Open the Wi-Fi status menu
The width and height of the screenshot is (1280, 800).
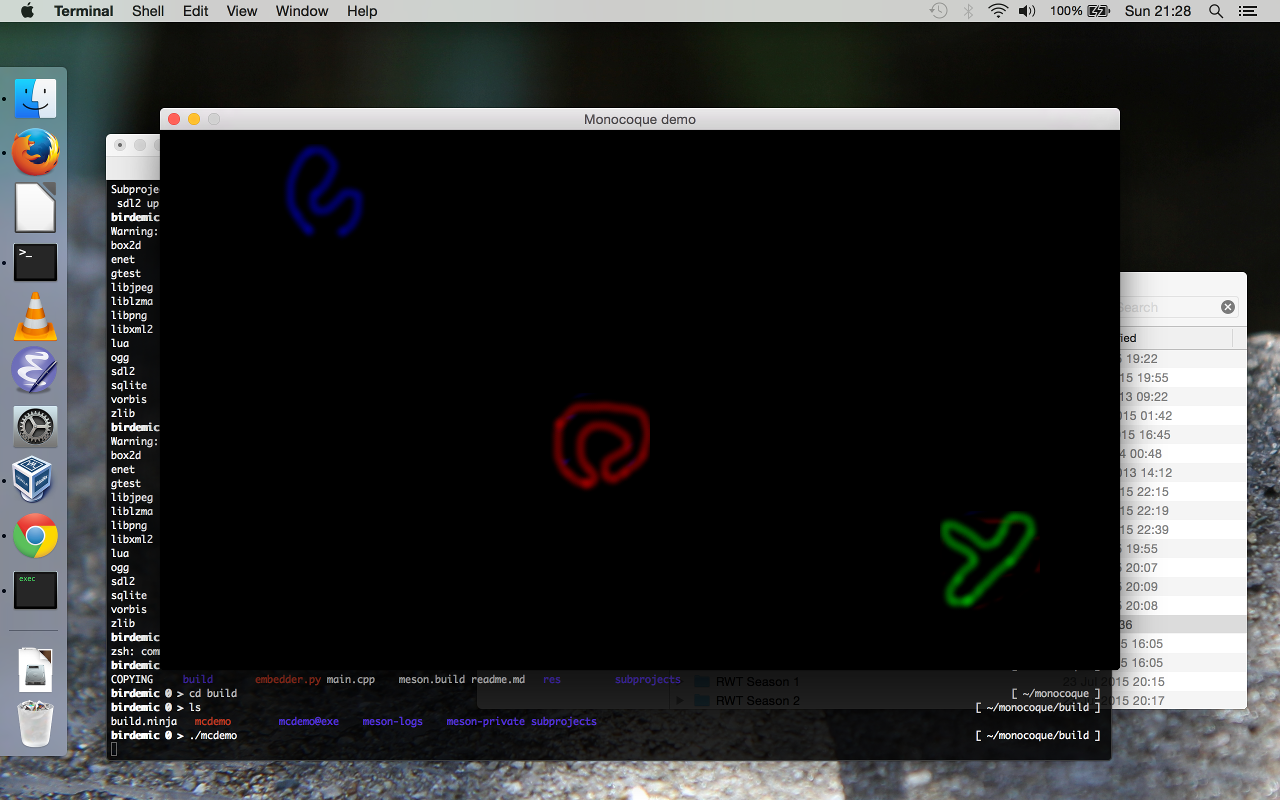pos(998,11)
